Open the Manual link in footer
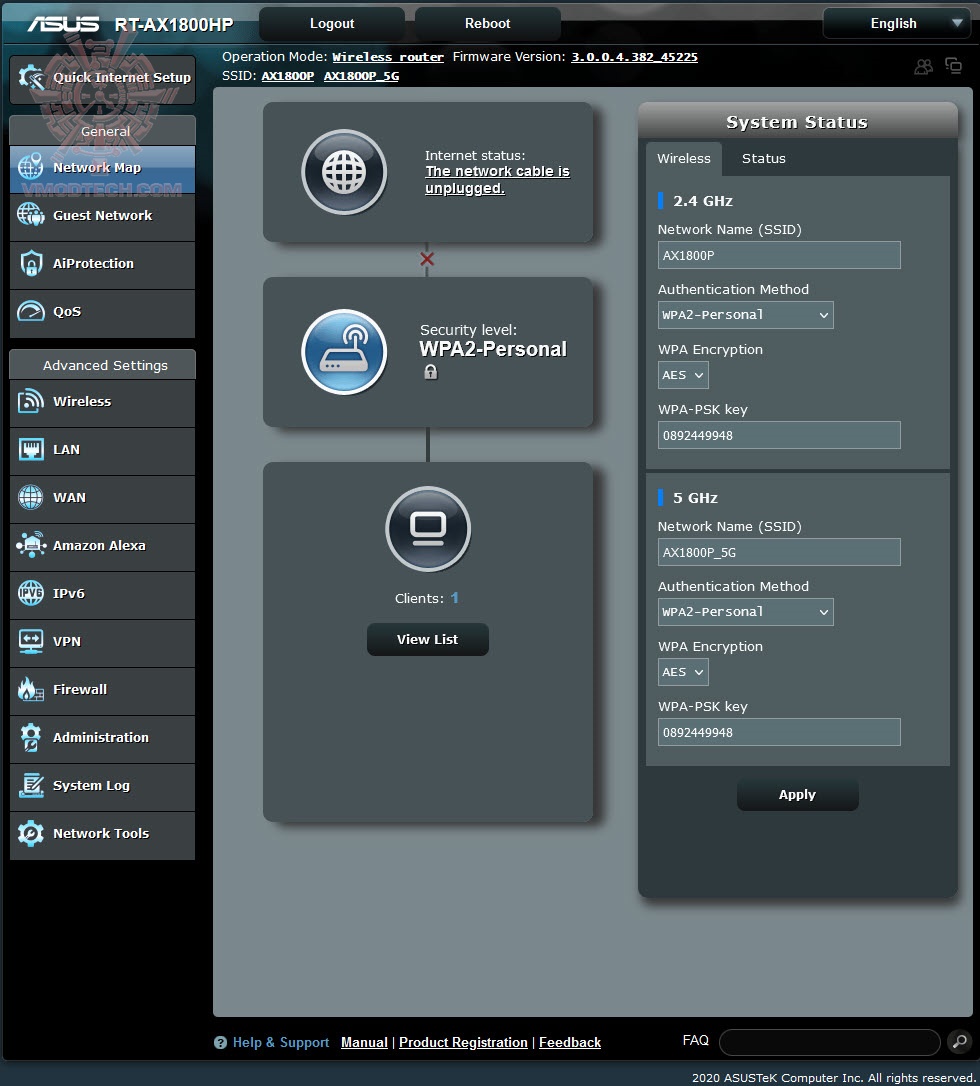980x1086 pixels. (x=364, y=1042)
